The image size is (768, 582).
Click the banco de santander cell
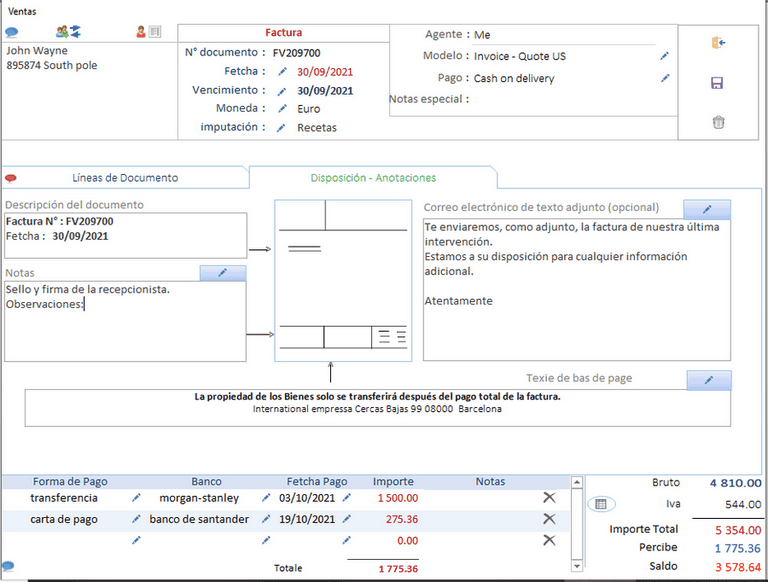coord(199,519)
